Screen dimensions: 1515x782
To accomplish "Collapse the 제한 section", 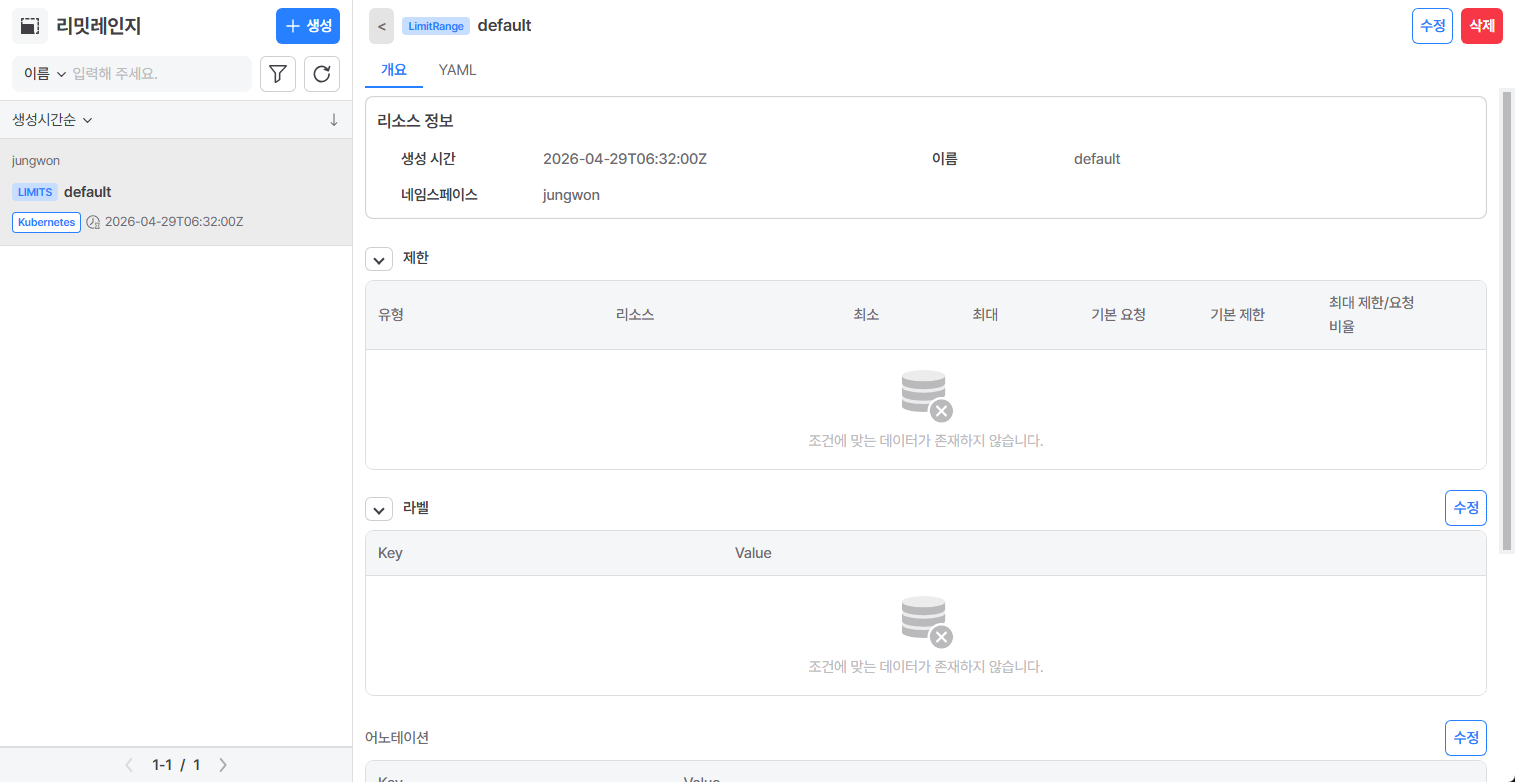I will pyautogui.click(x=379, y=259).
